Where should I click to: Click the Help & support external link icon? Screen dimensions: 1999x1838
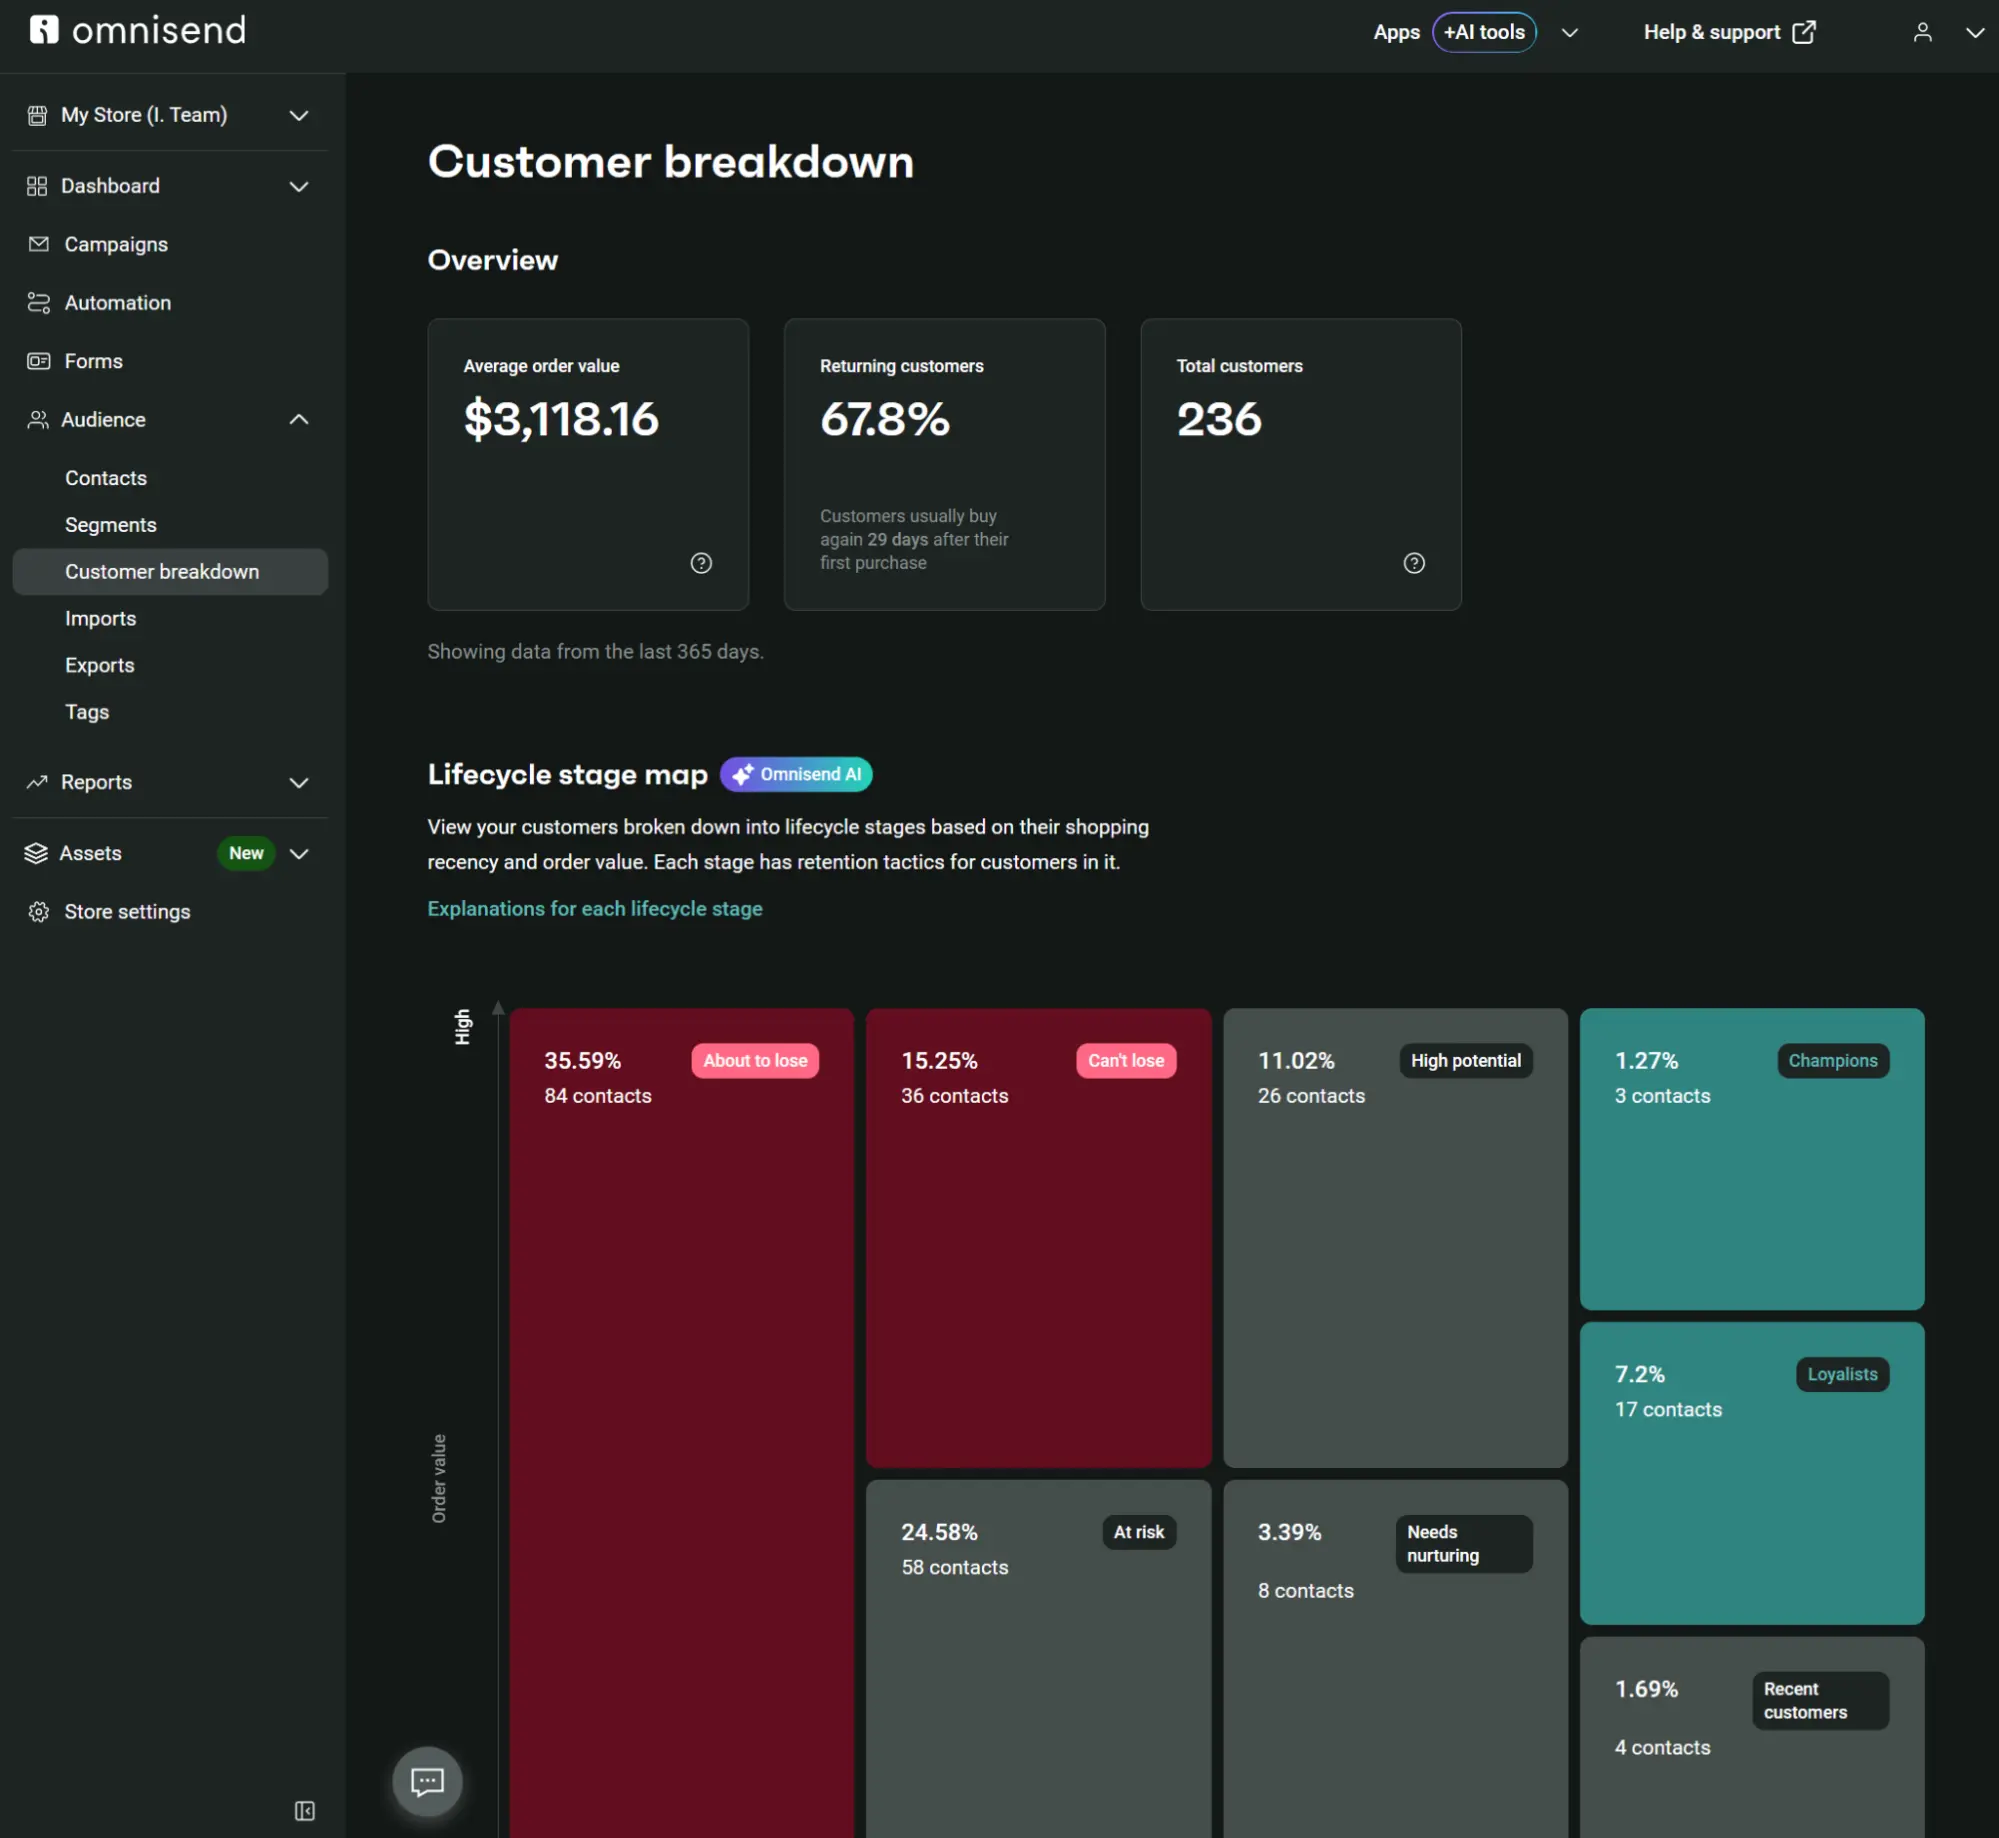[1804, 32]
